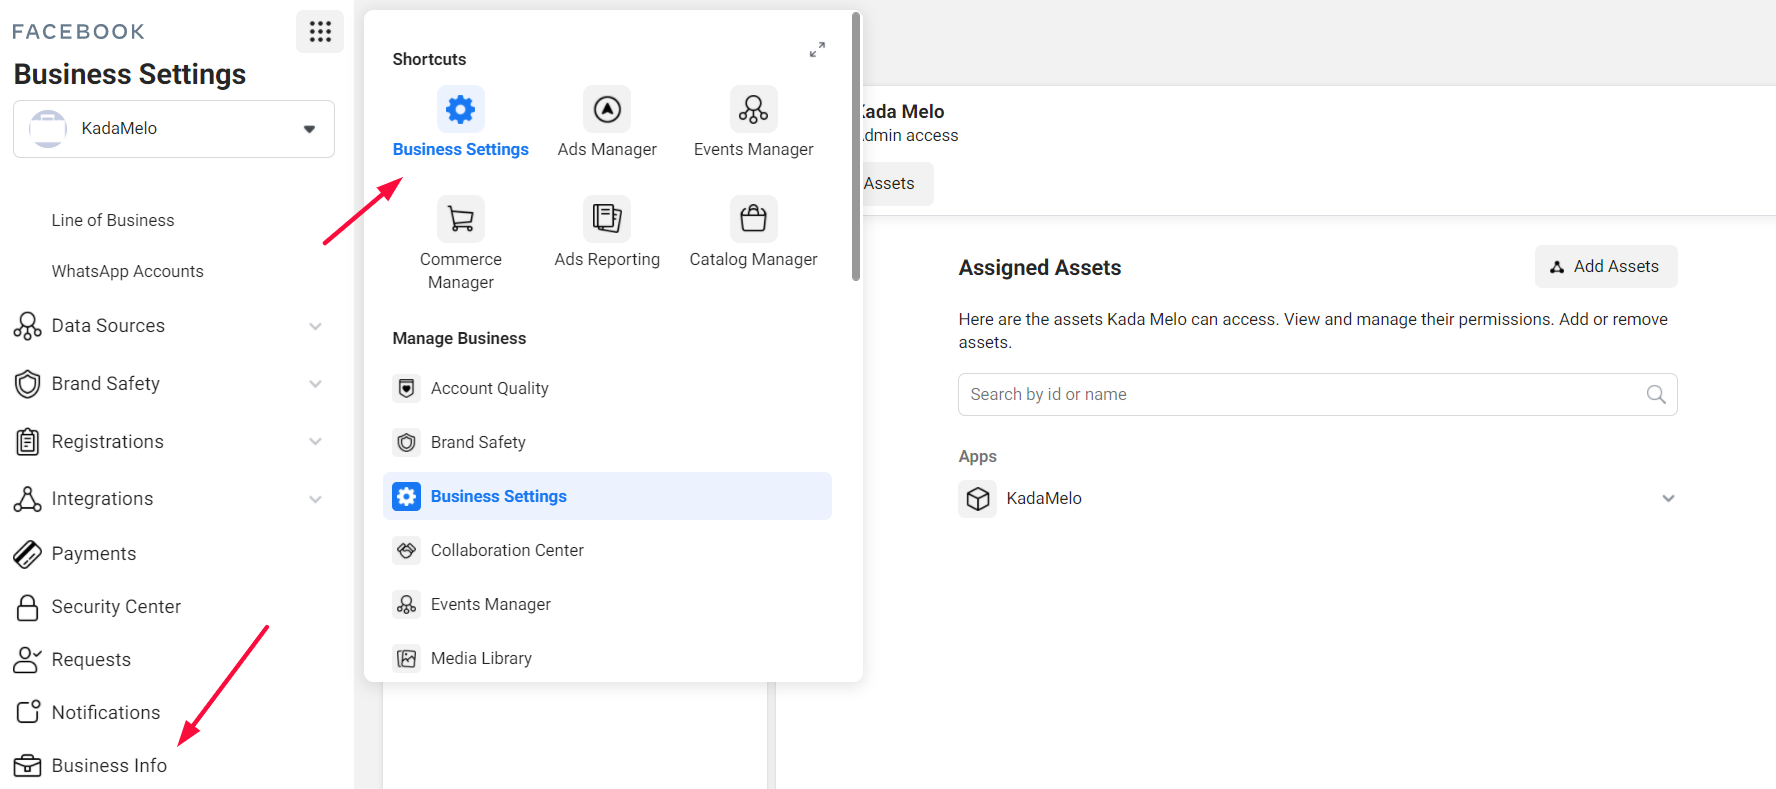Click the Events Manager shortcut label
The height and width of the screenshot is (789, 1776).
pos(753,149)
